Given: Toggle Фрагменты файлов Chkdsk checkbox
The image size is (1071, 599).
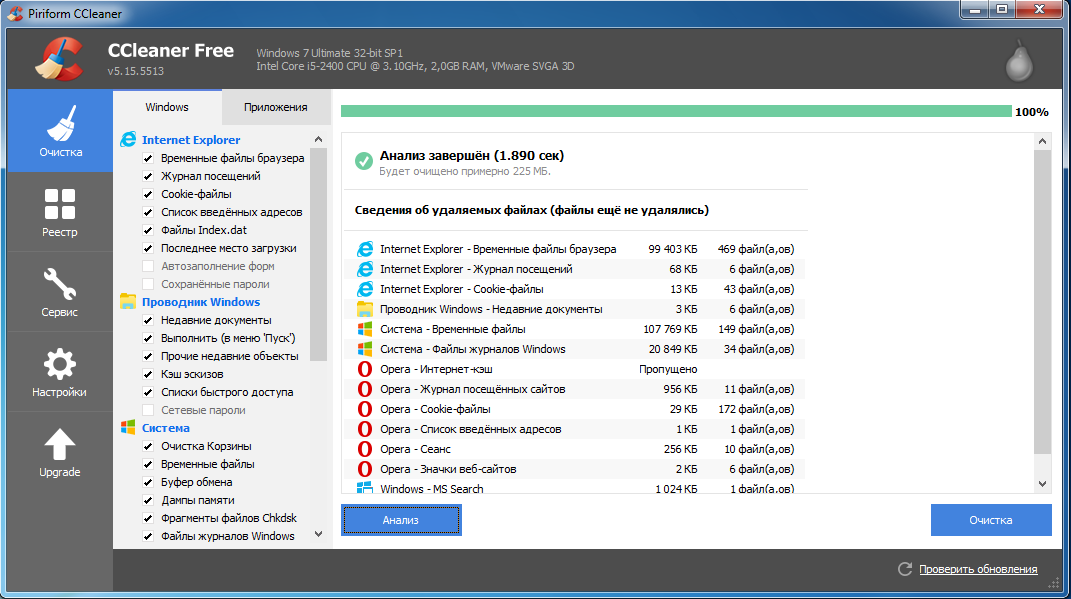Looking at the screenshot, I should point(148,518).
